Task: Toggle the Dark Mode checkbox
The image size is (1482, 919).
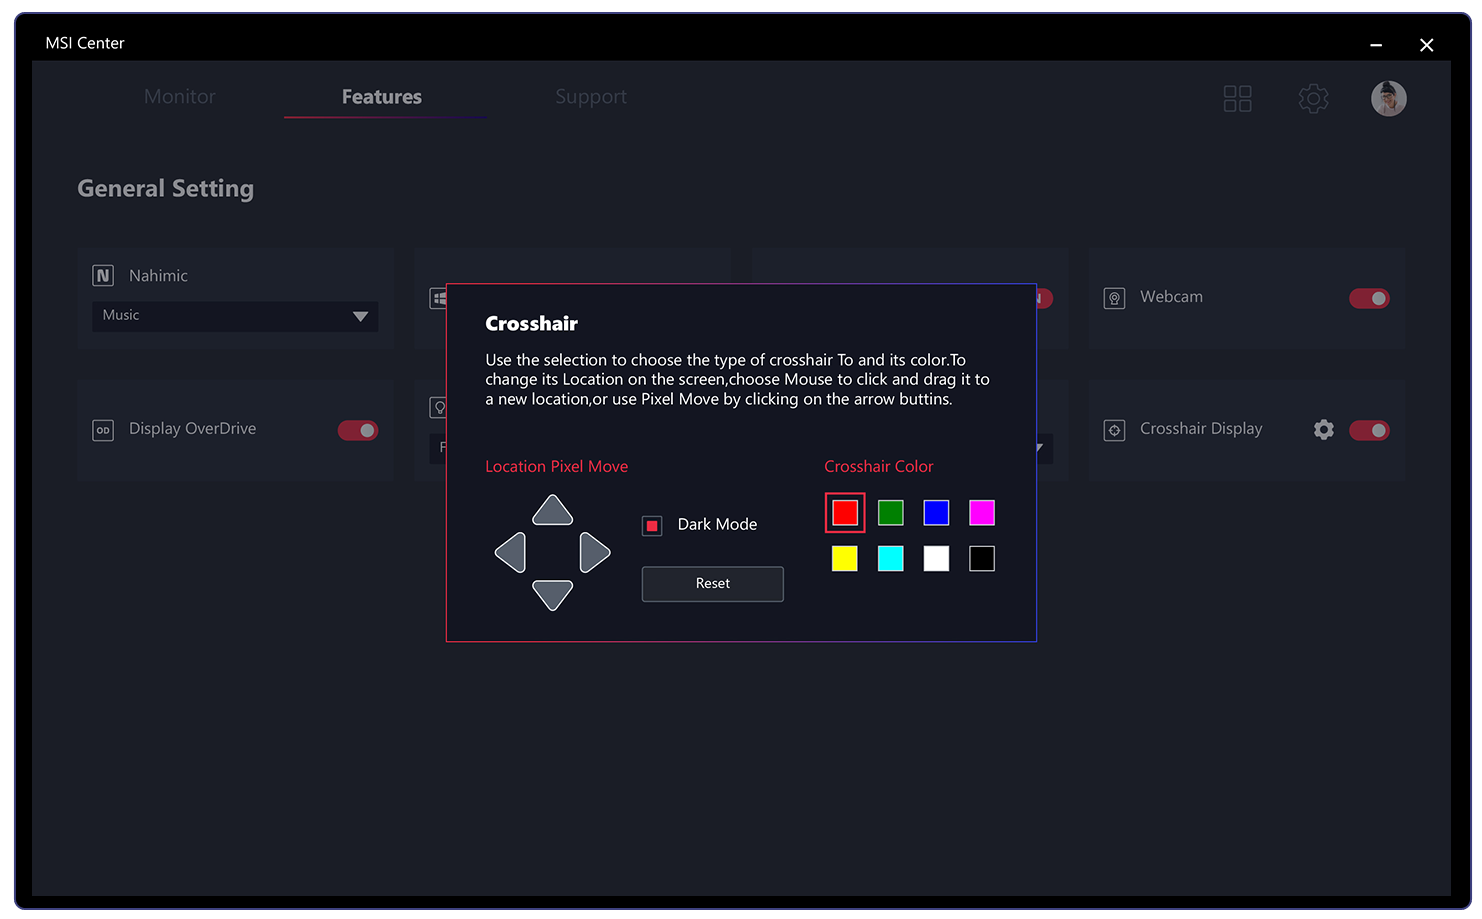Action: (x=652, y=526)
